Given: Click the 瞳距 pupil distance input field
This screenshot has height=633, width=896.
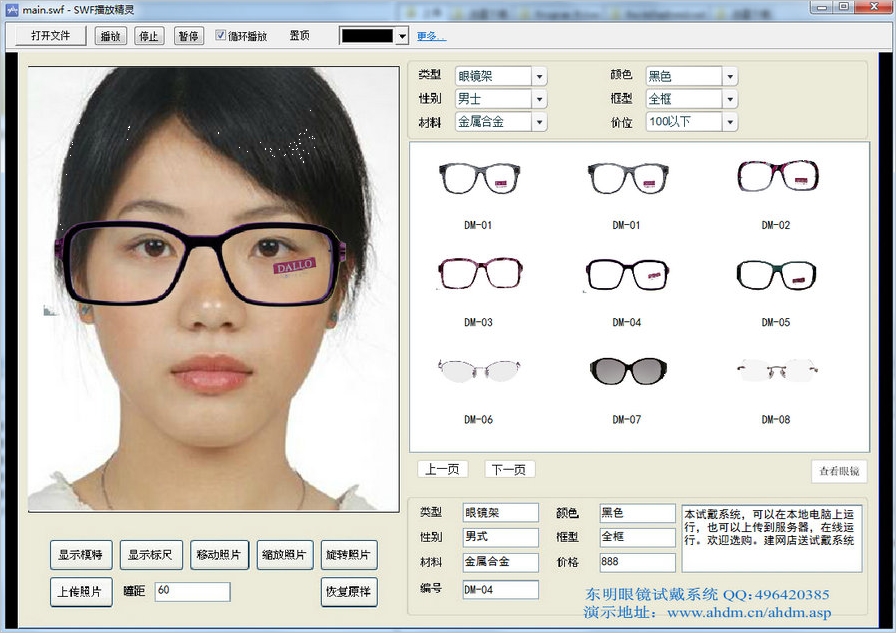Looking at the screenshot, I should click(x=191, y=591).
